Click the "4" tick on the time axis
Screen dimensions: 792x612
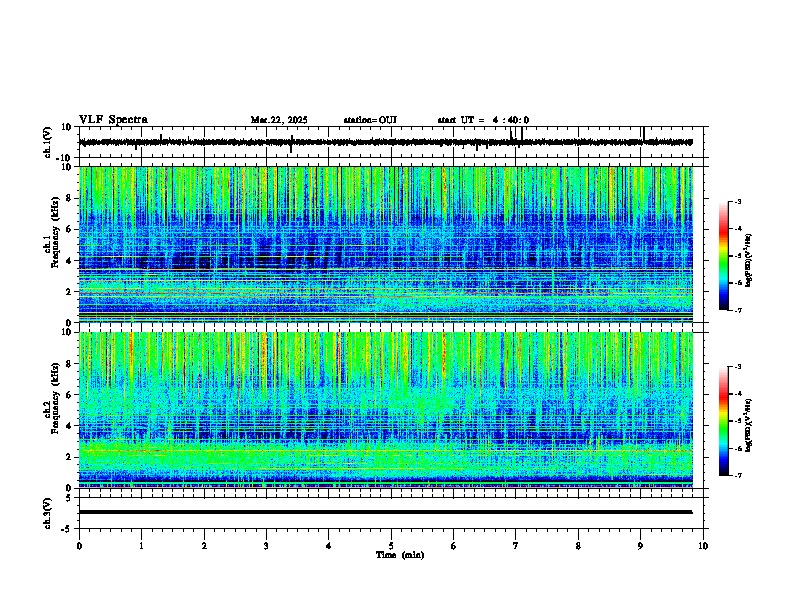pos(329,546)
